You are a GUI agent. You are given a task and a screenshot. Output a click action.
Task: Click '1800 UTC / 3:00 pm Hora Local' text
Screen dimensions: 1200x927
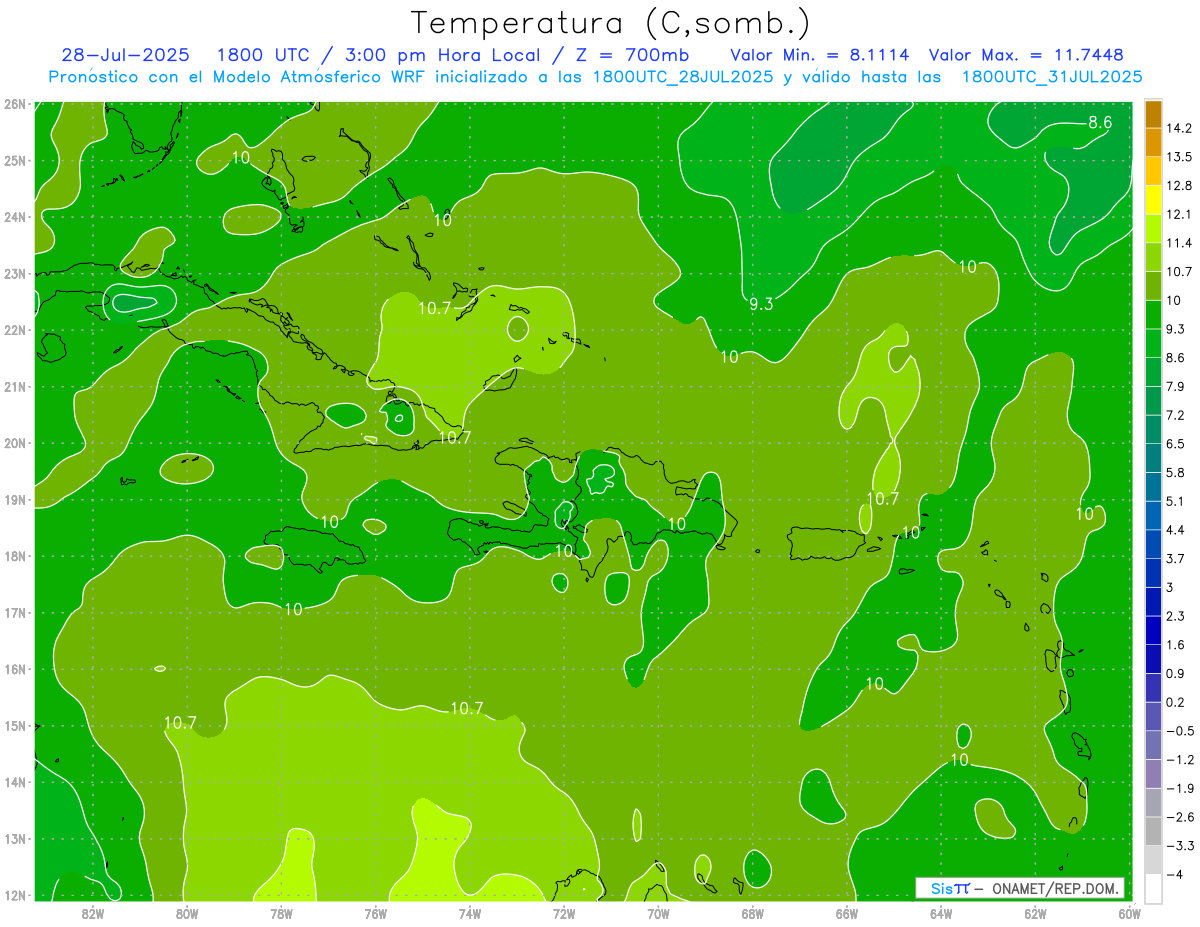(x=378, y=55)
